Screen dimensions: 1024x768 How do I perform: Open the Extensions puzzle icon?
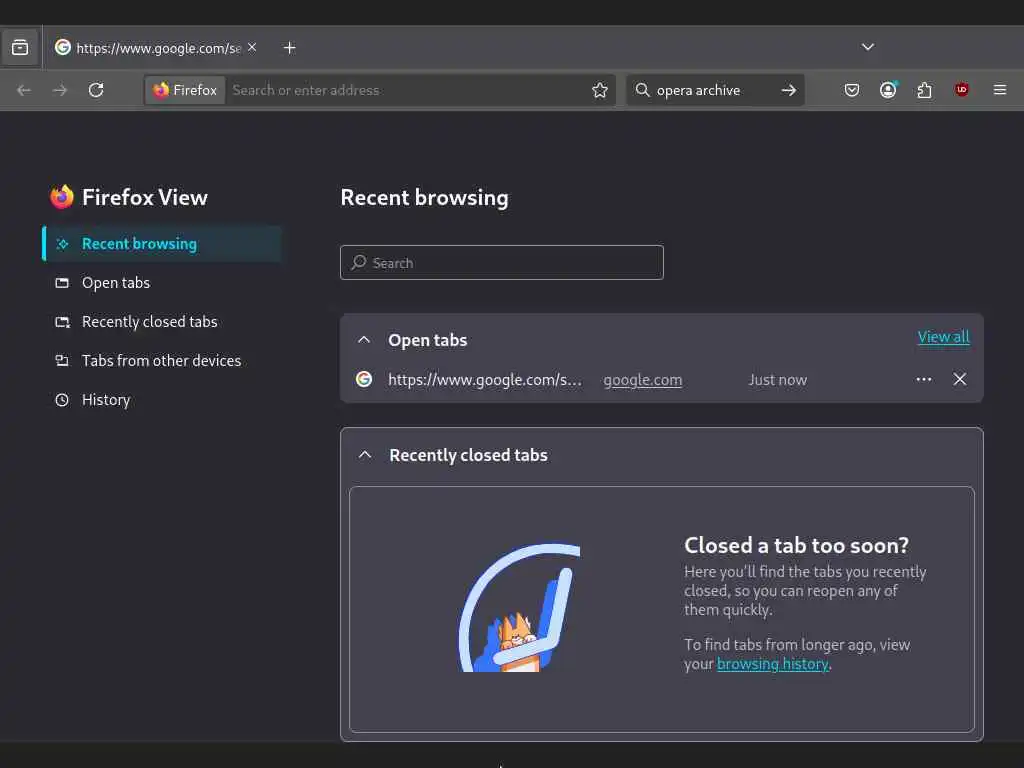924,90
